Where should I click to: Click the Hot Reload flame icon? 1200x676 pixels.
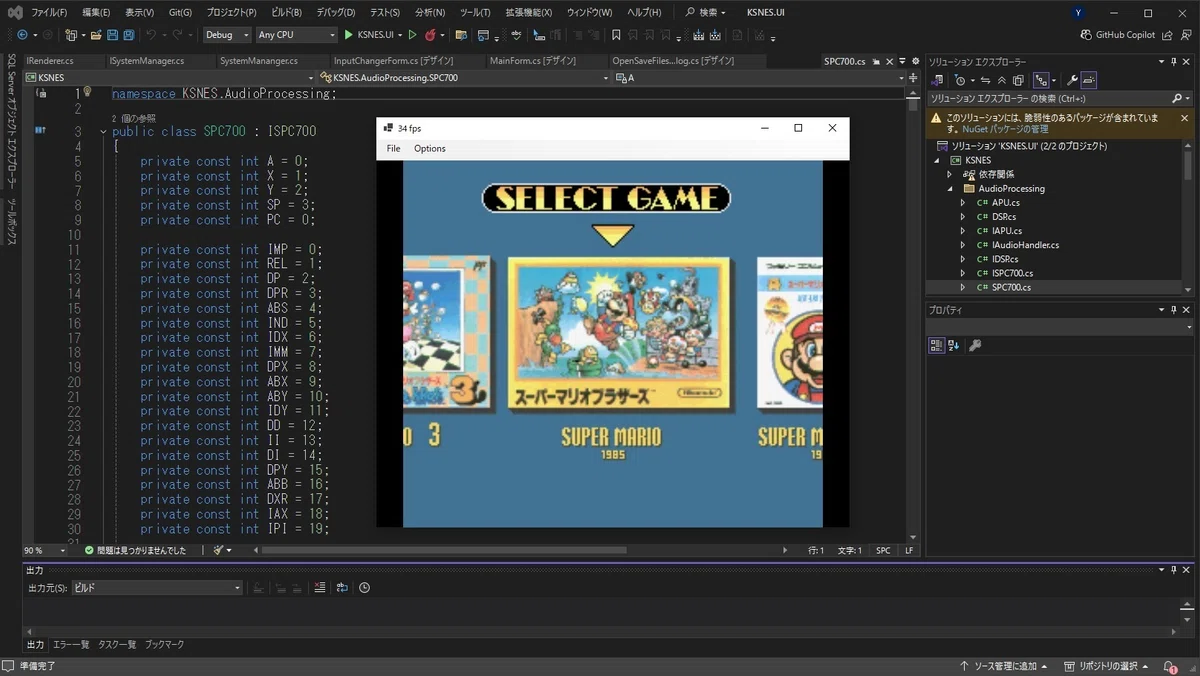pyautogui.click(x=430, y=35)
